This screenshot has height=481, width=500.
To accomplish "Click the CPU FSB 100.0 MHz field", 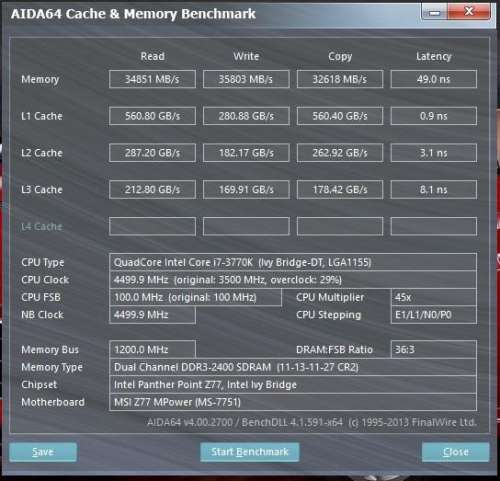I will [x=195, y=297].
